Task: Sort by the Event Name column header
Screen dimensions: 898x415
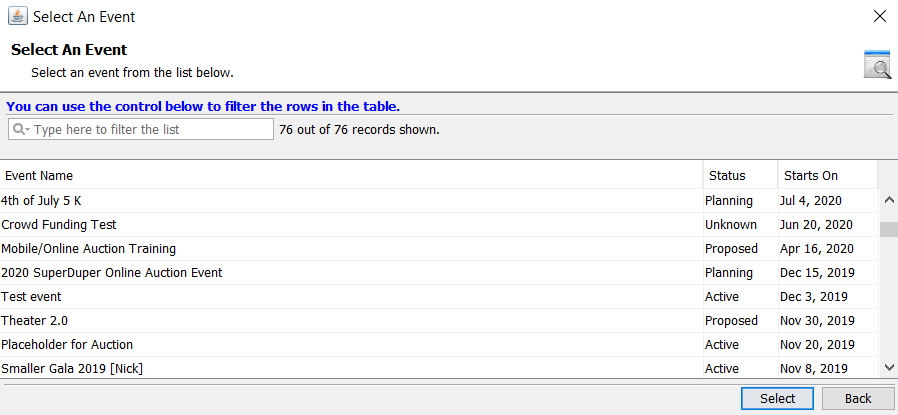Action: point(351,175)
